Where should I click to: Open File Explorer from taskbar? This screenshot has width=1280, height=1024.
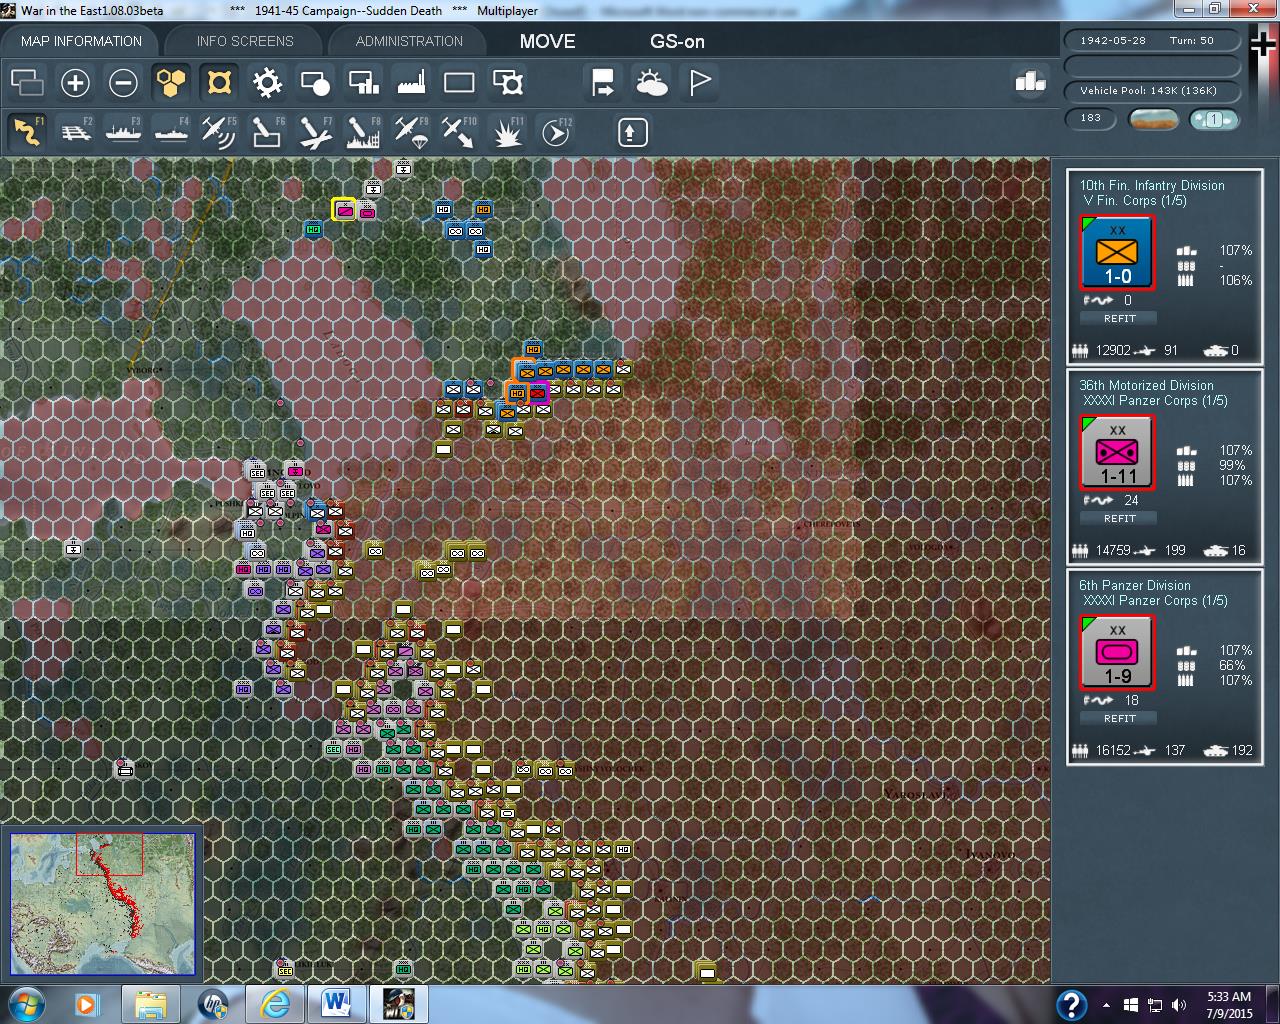pyautogui.click(x=150, y=1004)
